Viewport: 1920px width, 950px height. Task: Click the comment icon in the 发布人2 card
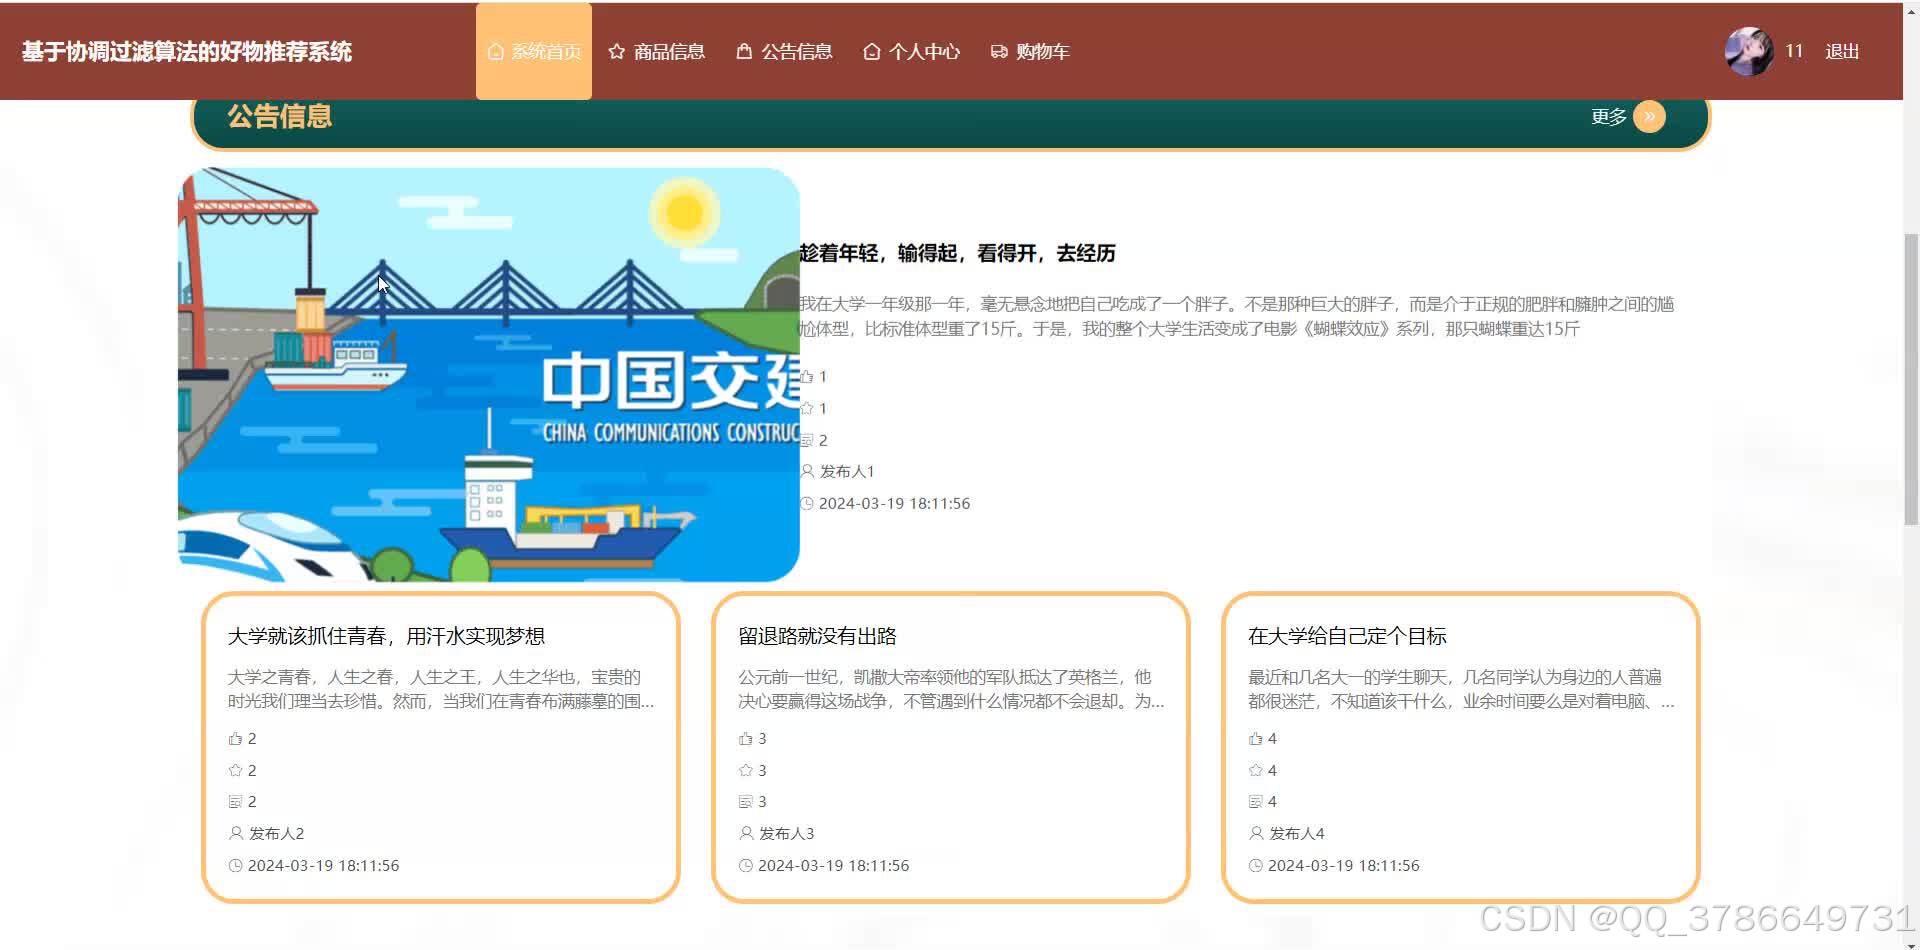(235, 802)
